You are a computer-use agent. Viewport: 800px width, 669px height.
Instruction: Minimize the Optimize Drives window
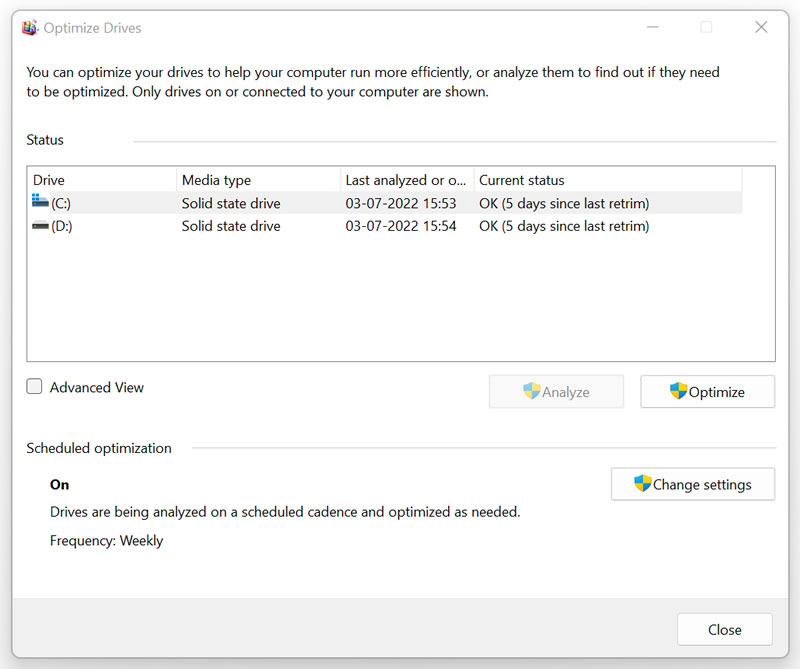[x=653, y=27]
